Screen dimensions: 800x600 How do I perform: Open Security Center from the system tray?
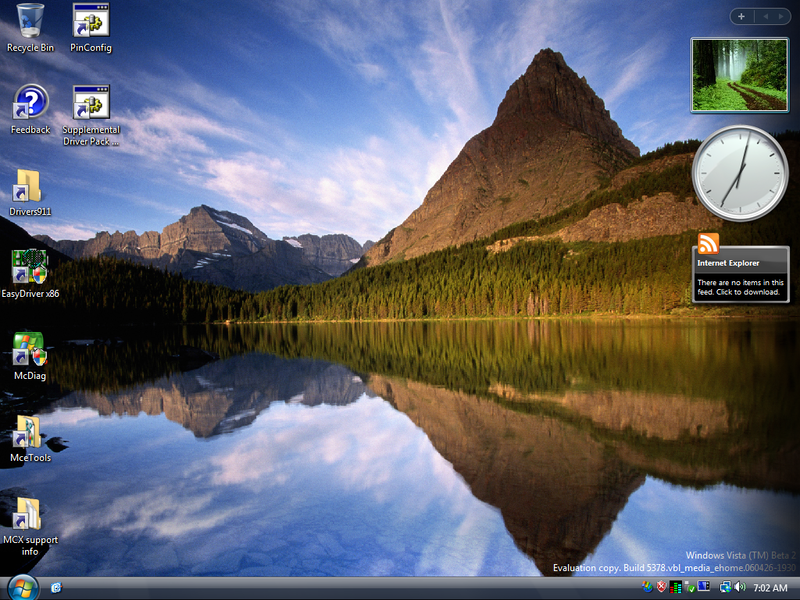coord(662,587)
